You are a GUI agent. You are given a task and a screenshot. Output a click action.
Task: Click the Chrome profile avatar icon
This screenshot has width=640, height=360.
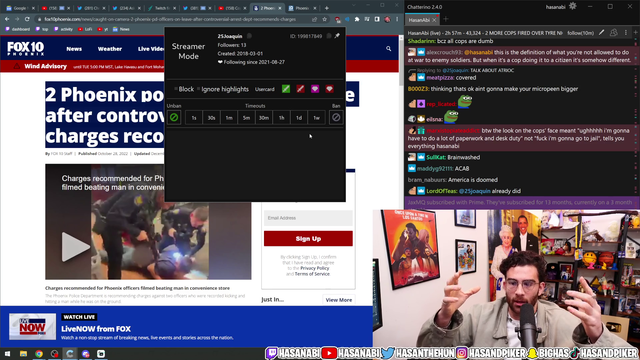(387, 19)
